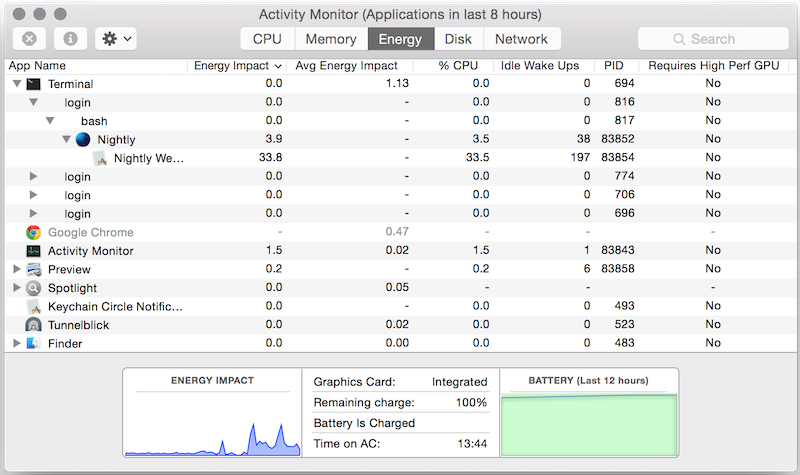Open the Memory tab

pyautogui.click(x=330, y=39)
